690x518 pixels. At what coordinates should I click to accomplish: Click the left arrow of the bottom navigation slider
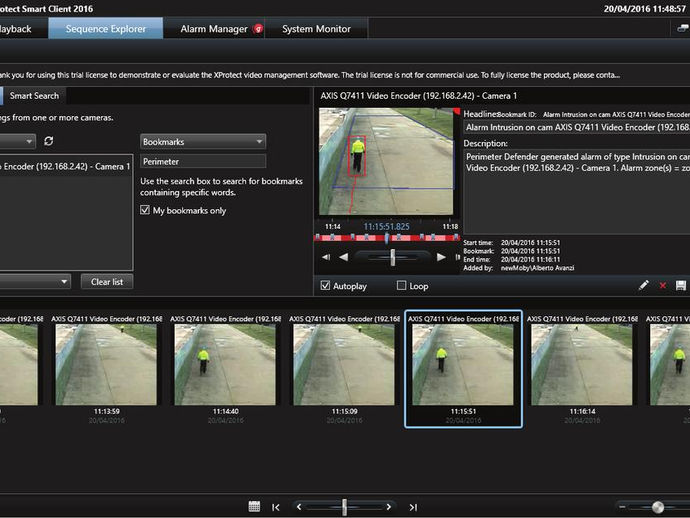coord(299,507)
